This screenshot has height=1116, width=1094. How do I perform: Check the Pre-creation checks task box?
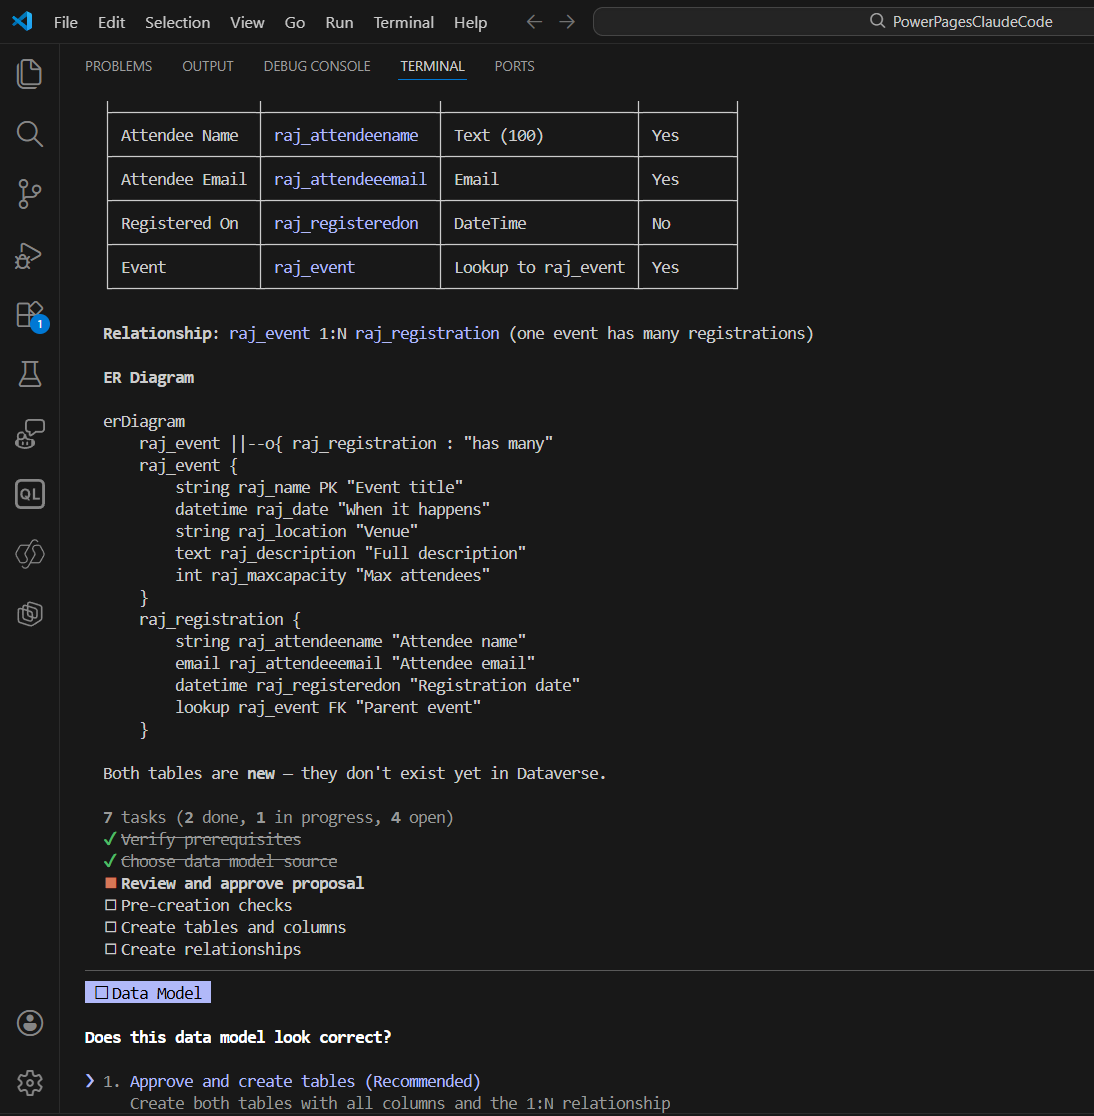pos(111,905)
